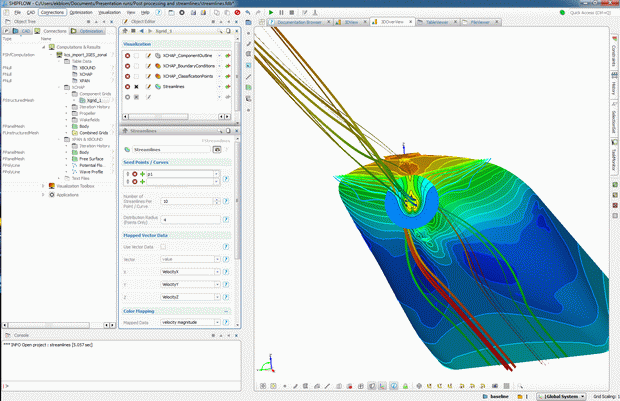The width and height of the screenshot is (620, 401).
Task: Click the green Run play icon
Action: pos(271,12)
